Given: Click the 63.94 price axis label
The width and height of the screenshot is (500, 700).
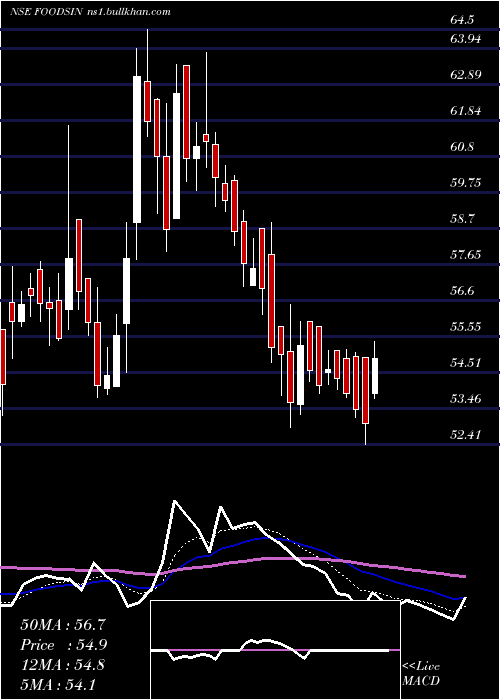Looking at the screenshot, I should coord(466,39).
